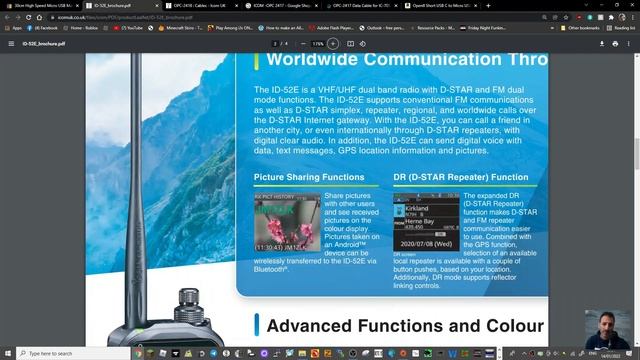640x360 pixels.
Task: Open the Home - Roblox bookmark
Action: (81, 28)
